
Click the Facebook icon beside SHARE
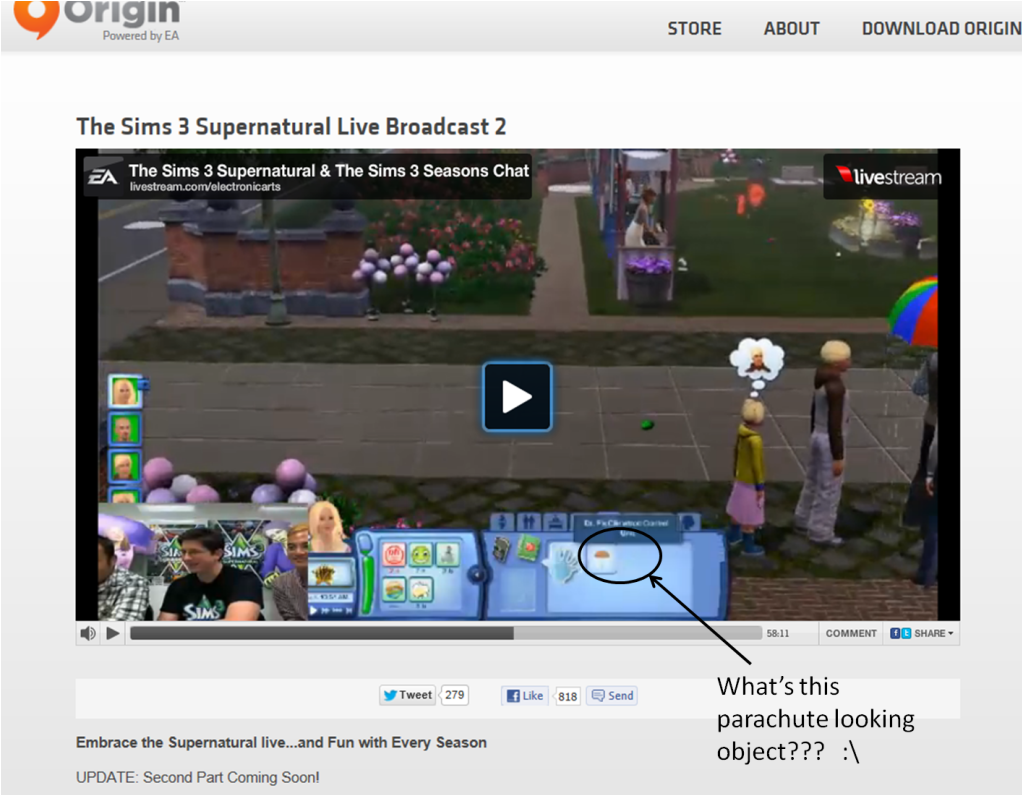coord(895,633)
